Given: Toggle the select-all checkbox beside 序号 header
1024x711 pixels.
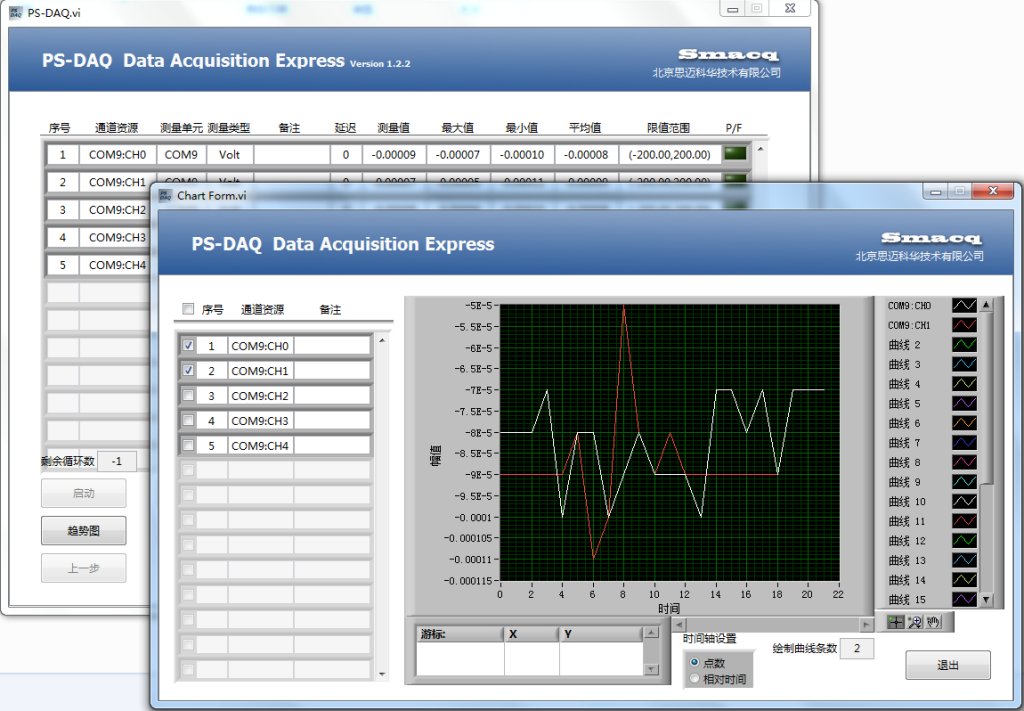Looking at the screenshot, I should pos(188,309).
